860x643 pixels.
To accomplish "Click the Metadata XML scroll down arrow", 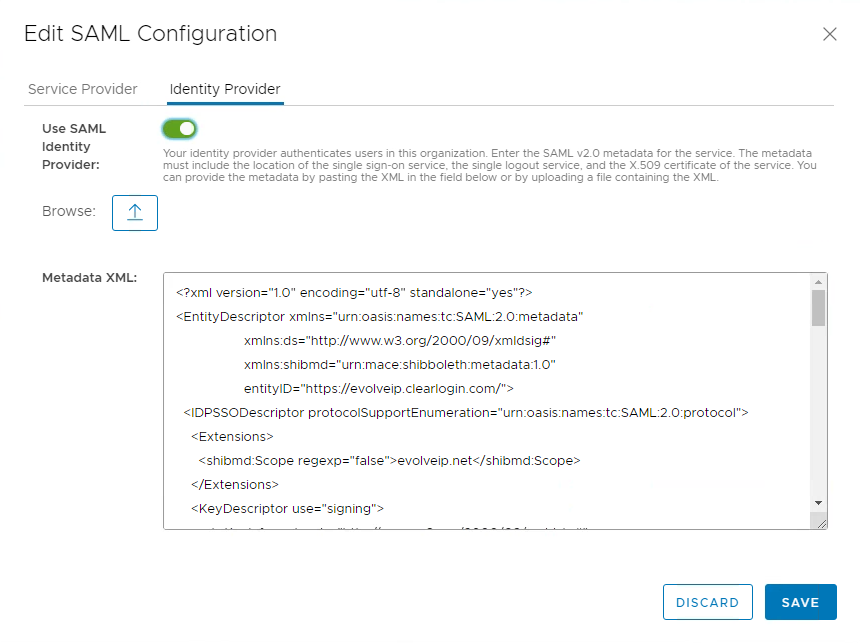I will pyautogui.click(x=818, y=502).
